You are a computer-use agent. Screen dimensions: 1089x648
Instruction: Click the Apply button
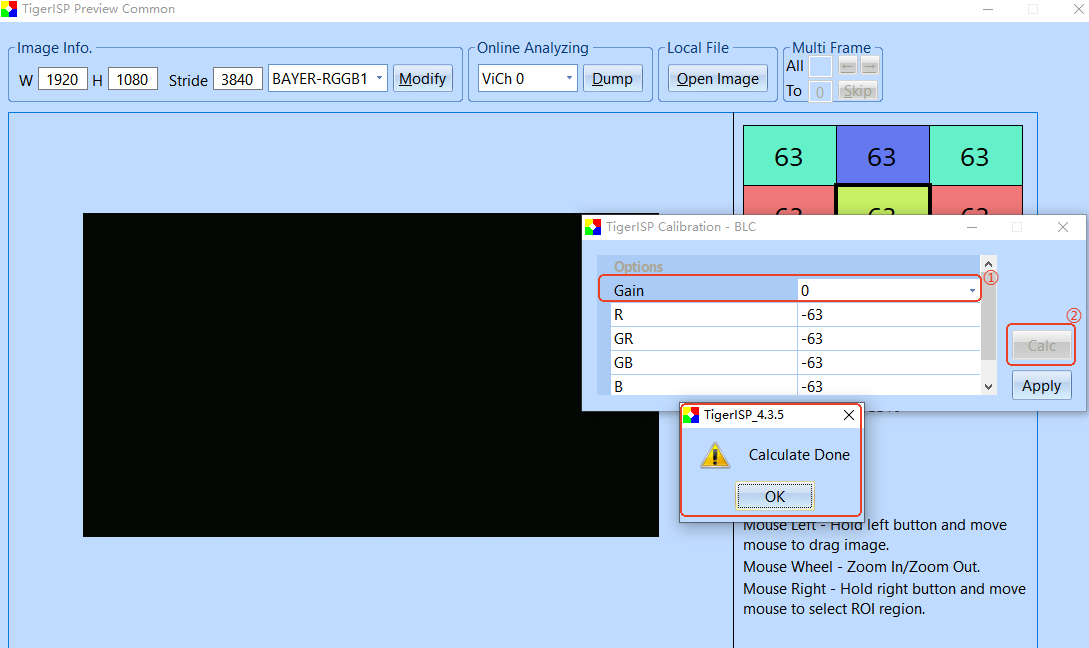[1041, 386]
